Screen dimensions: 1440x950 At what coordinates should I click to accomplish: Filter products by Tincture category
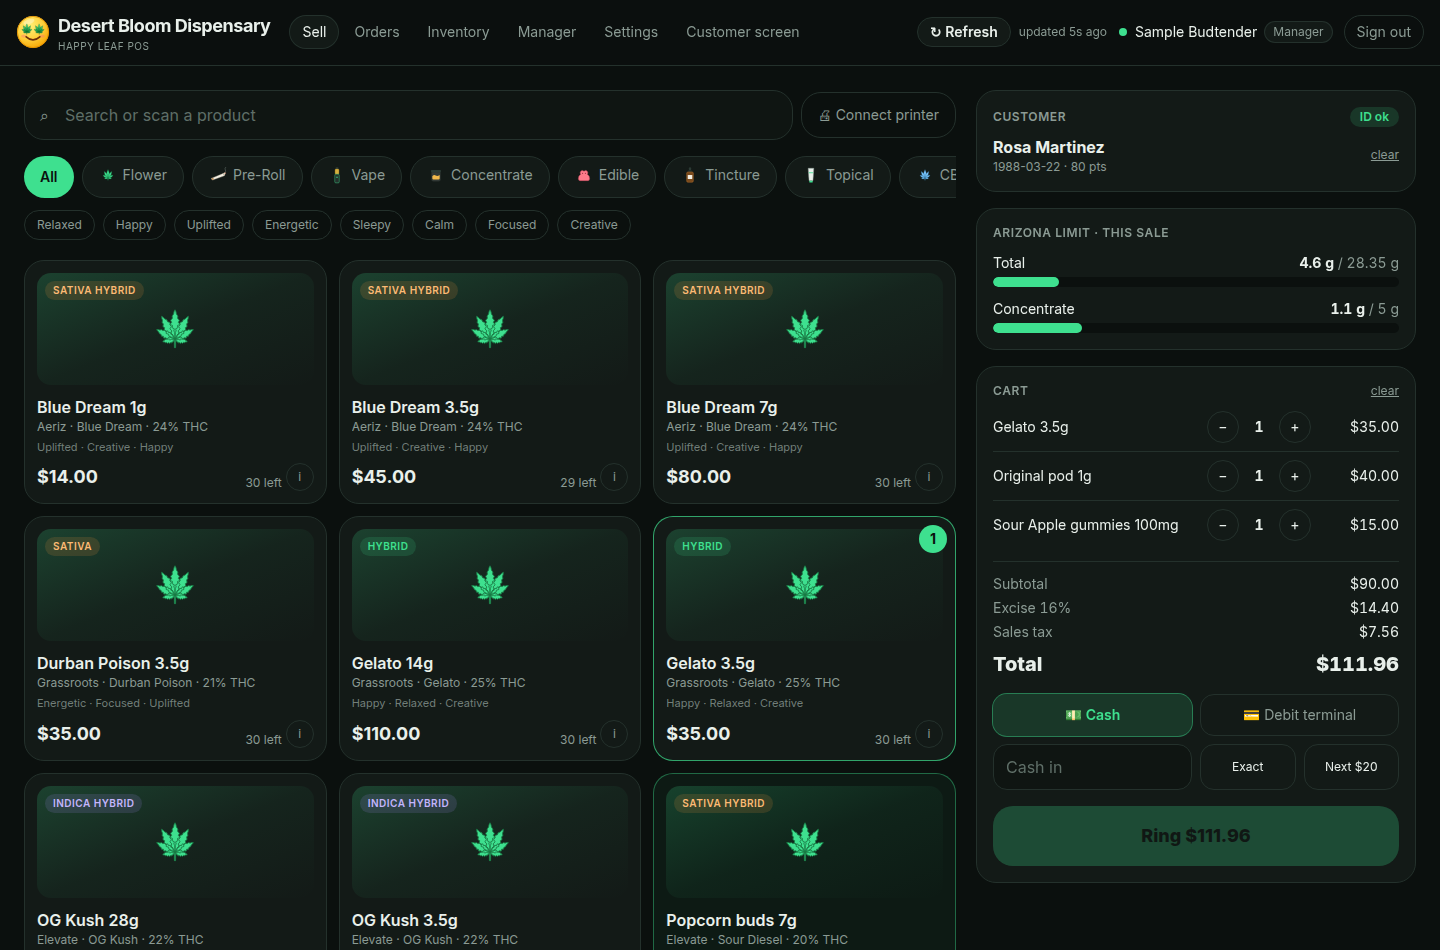720,176
